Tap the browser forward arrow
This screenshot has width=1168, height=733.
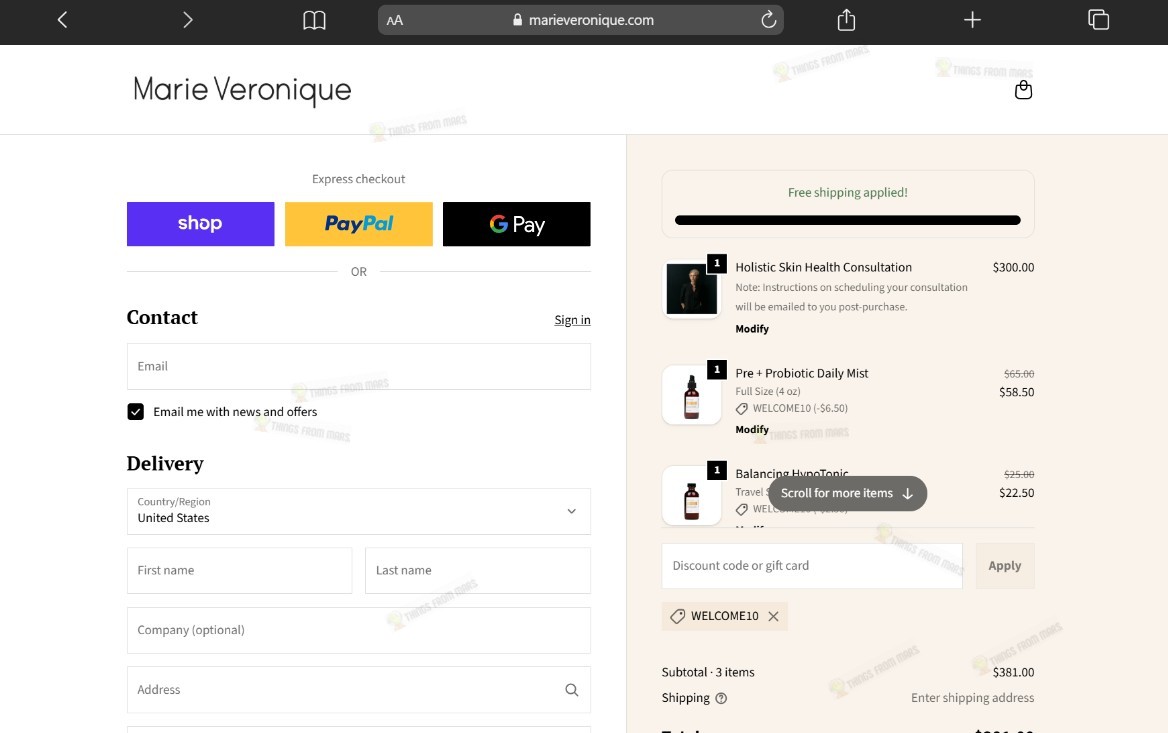click(x=188, y=20)
